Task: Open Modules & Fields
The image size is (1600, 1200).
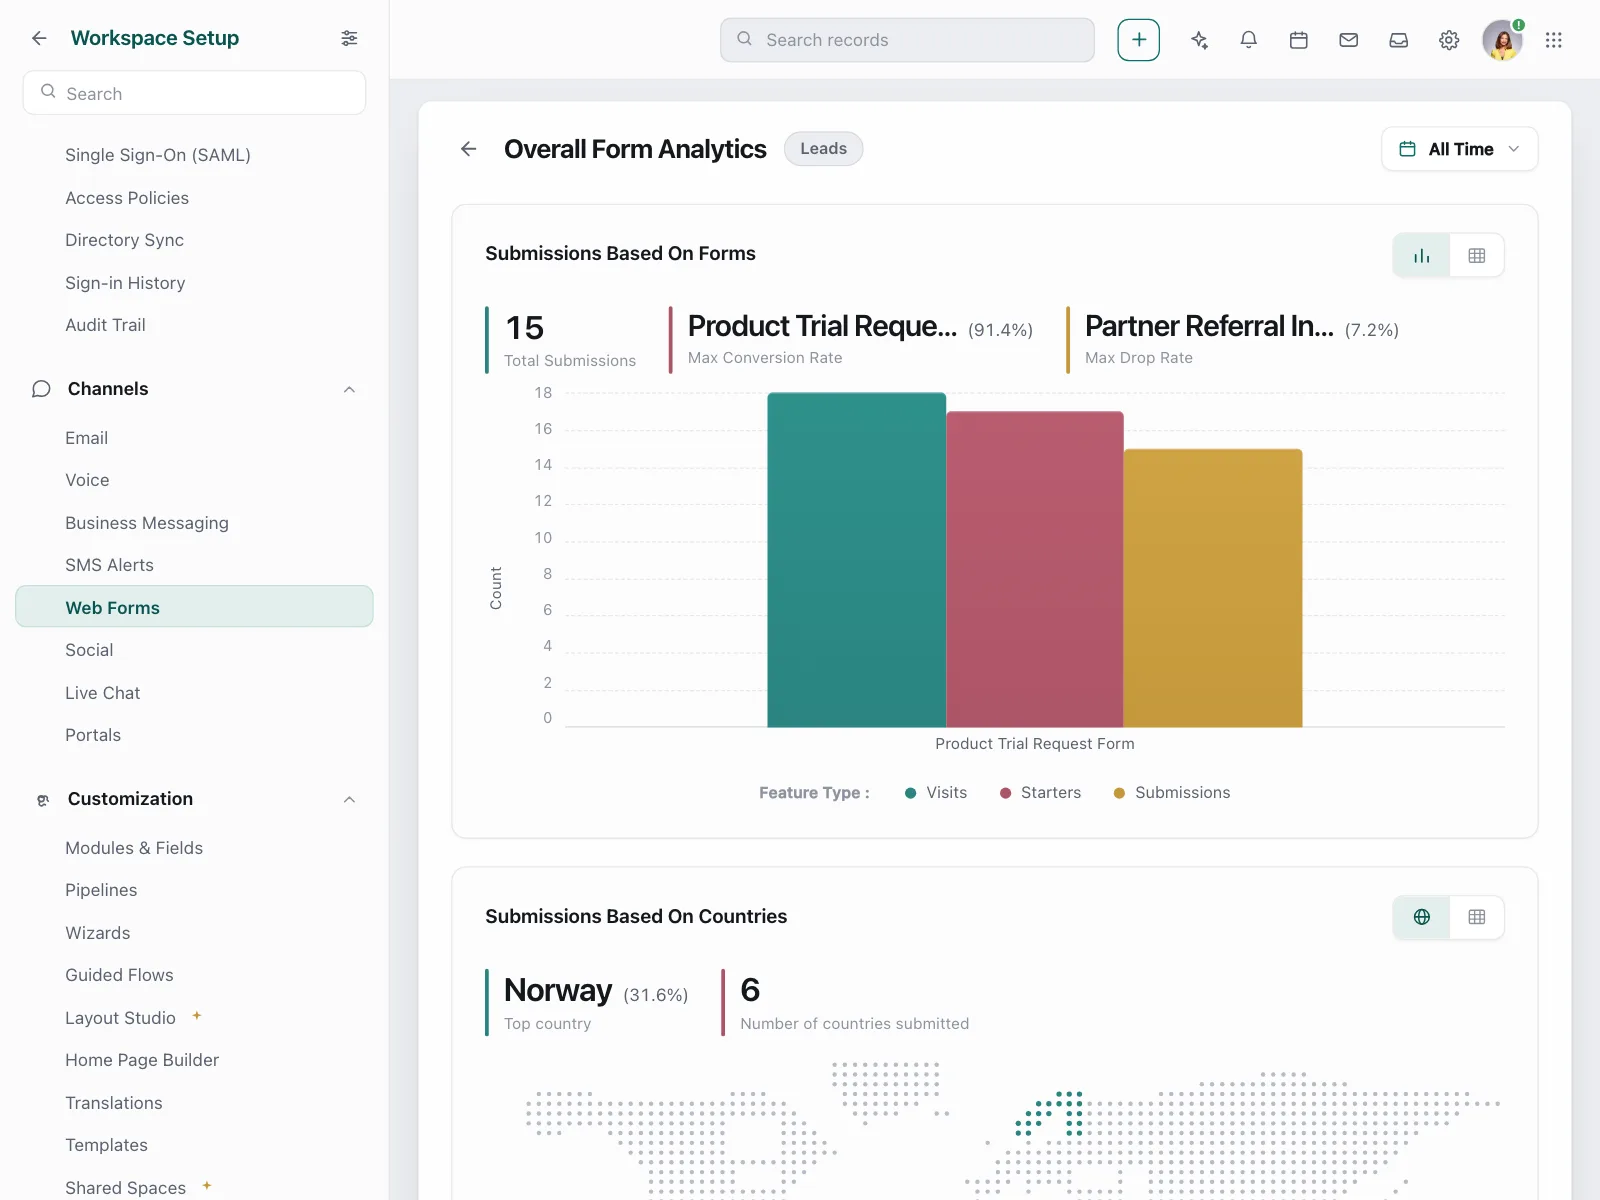Action: [134, 848]
